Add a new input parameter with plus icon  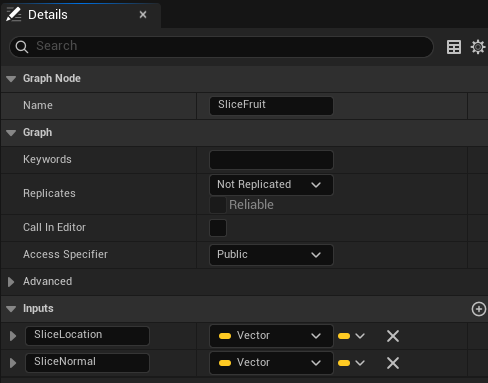(479, 309)
